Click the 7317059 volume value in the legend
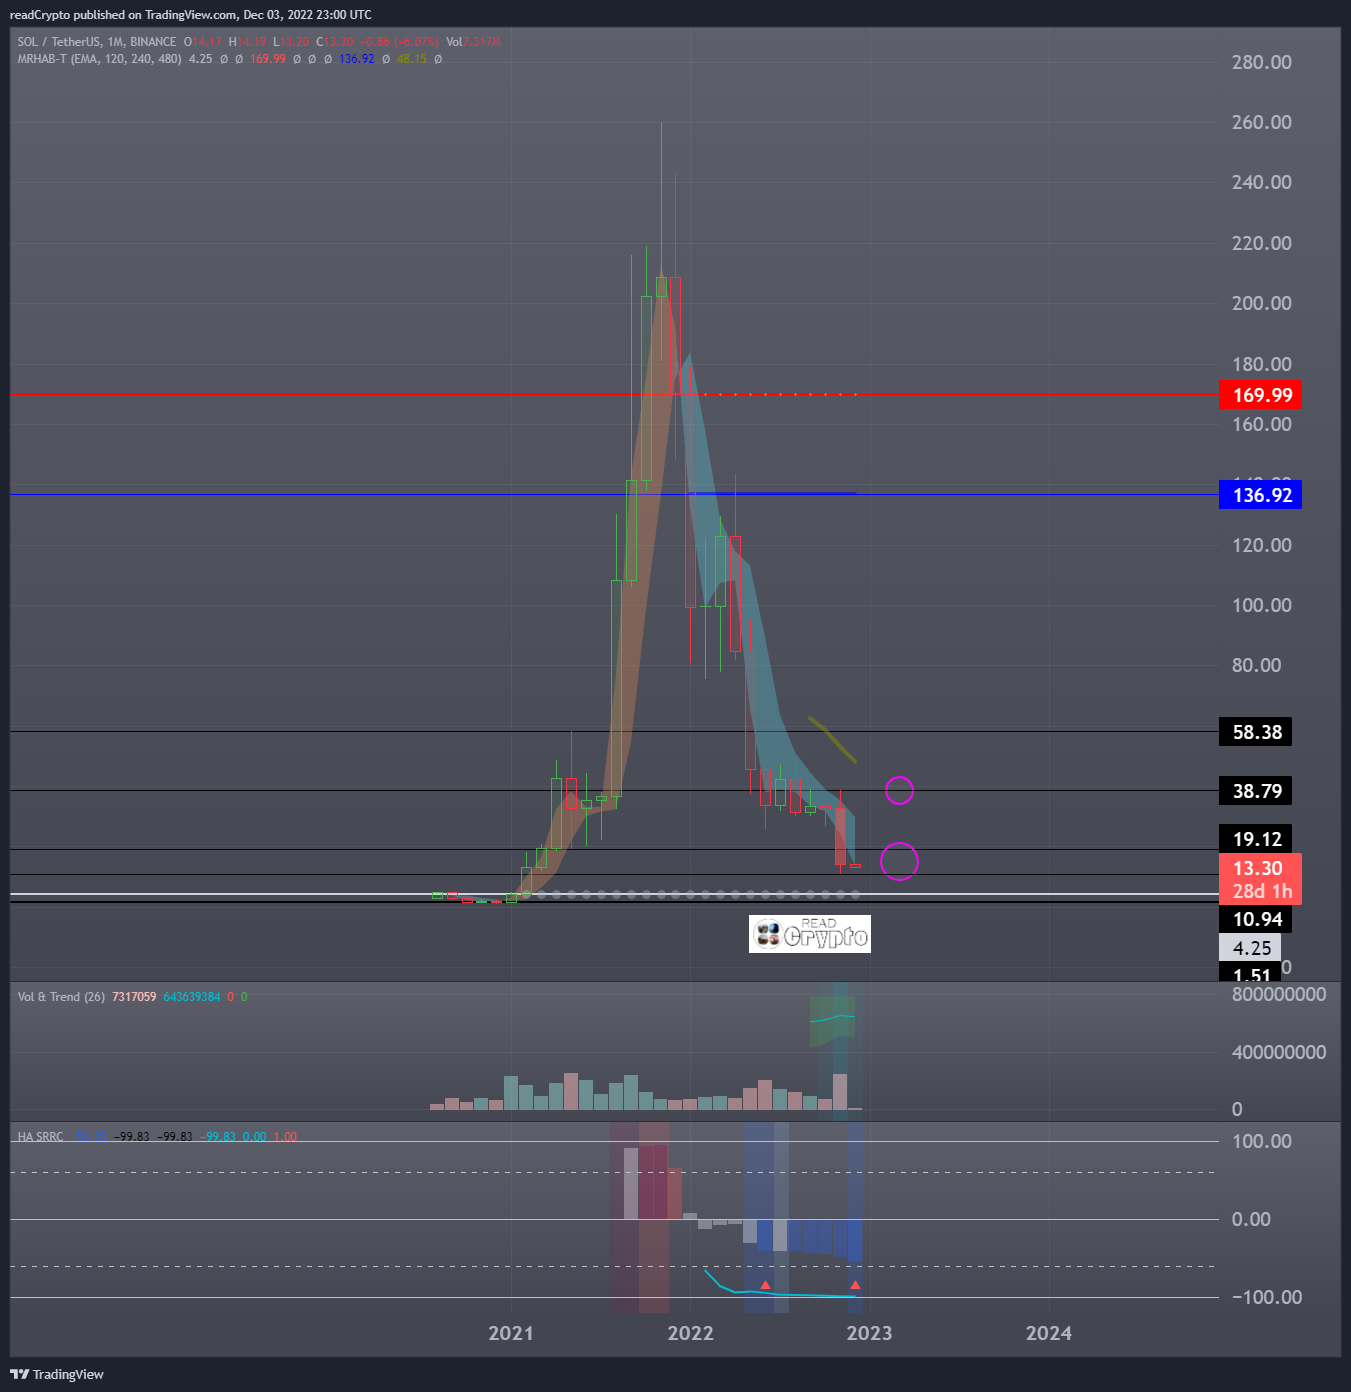This screenshot has height=1392, width=1351. tap(134, 997)
